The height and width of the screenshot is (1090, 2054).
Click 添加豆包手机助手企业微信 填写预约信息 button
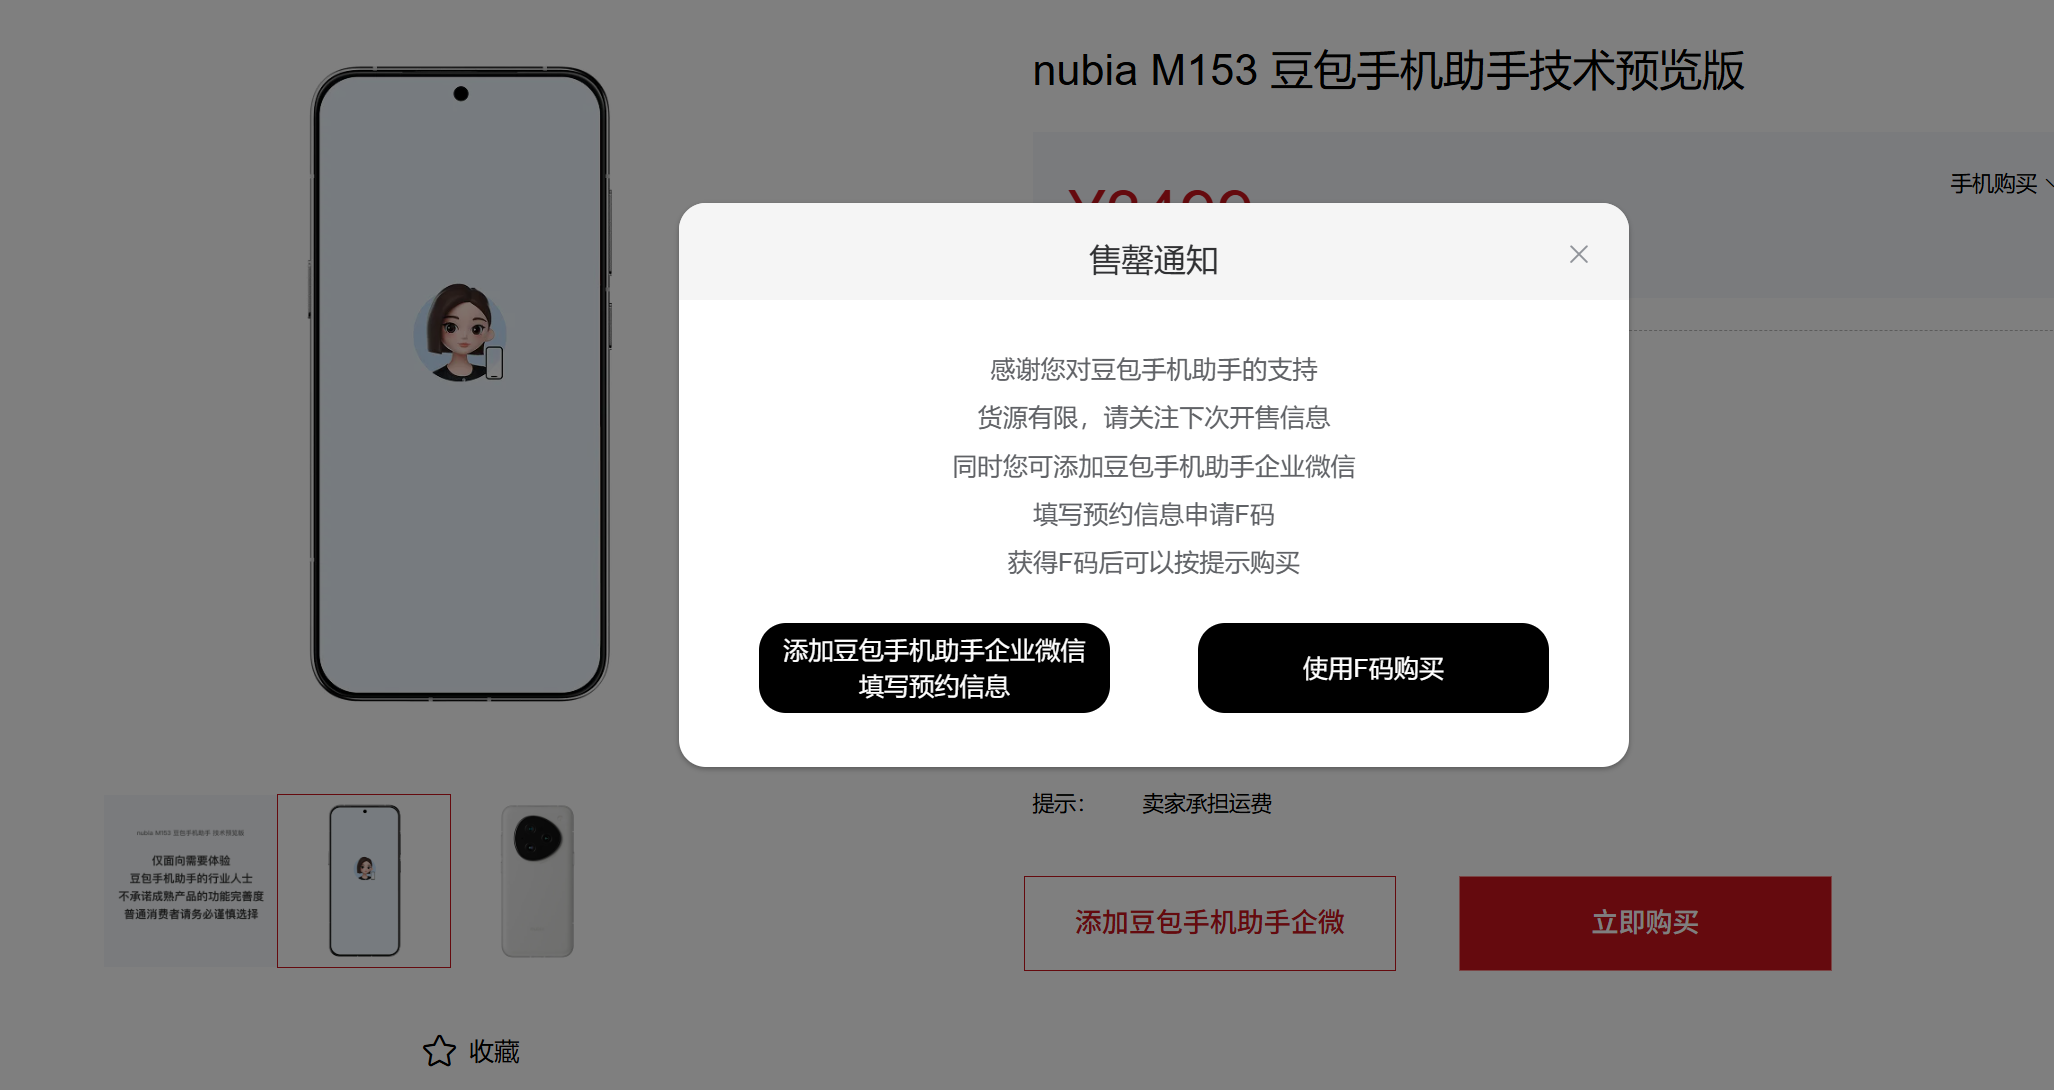tap(934, 668)
